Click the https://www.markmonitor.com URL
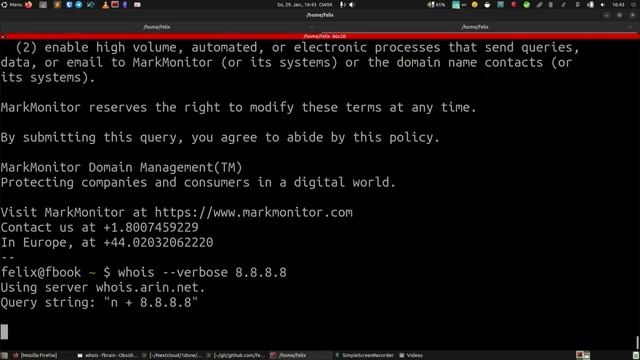640x360 pixels. click(x=253, y=212)
